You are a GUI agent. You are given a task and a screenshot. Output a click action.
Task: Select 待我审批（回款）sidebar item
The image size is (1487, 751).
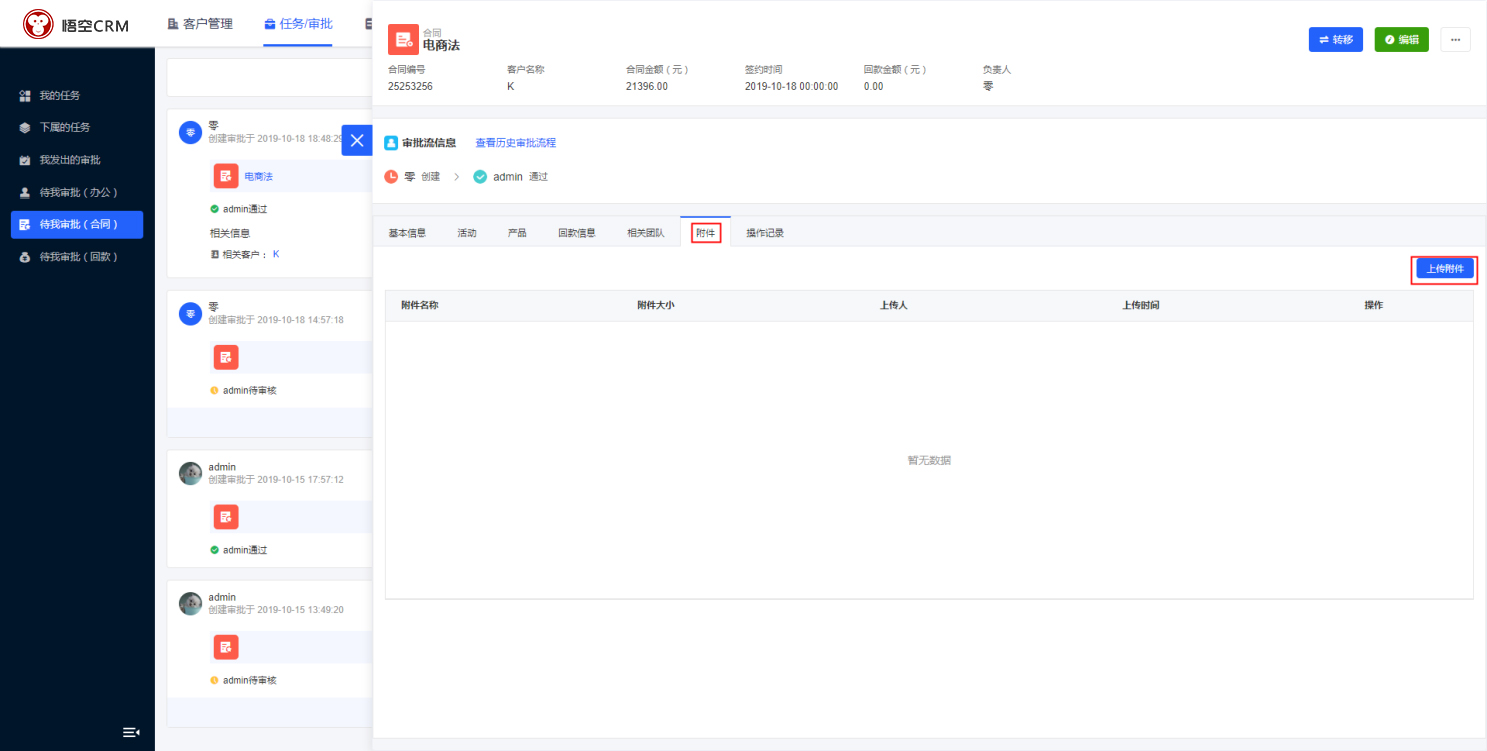point(79,257)
